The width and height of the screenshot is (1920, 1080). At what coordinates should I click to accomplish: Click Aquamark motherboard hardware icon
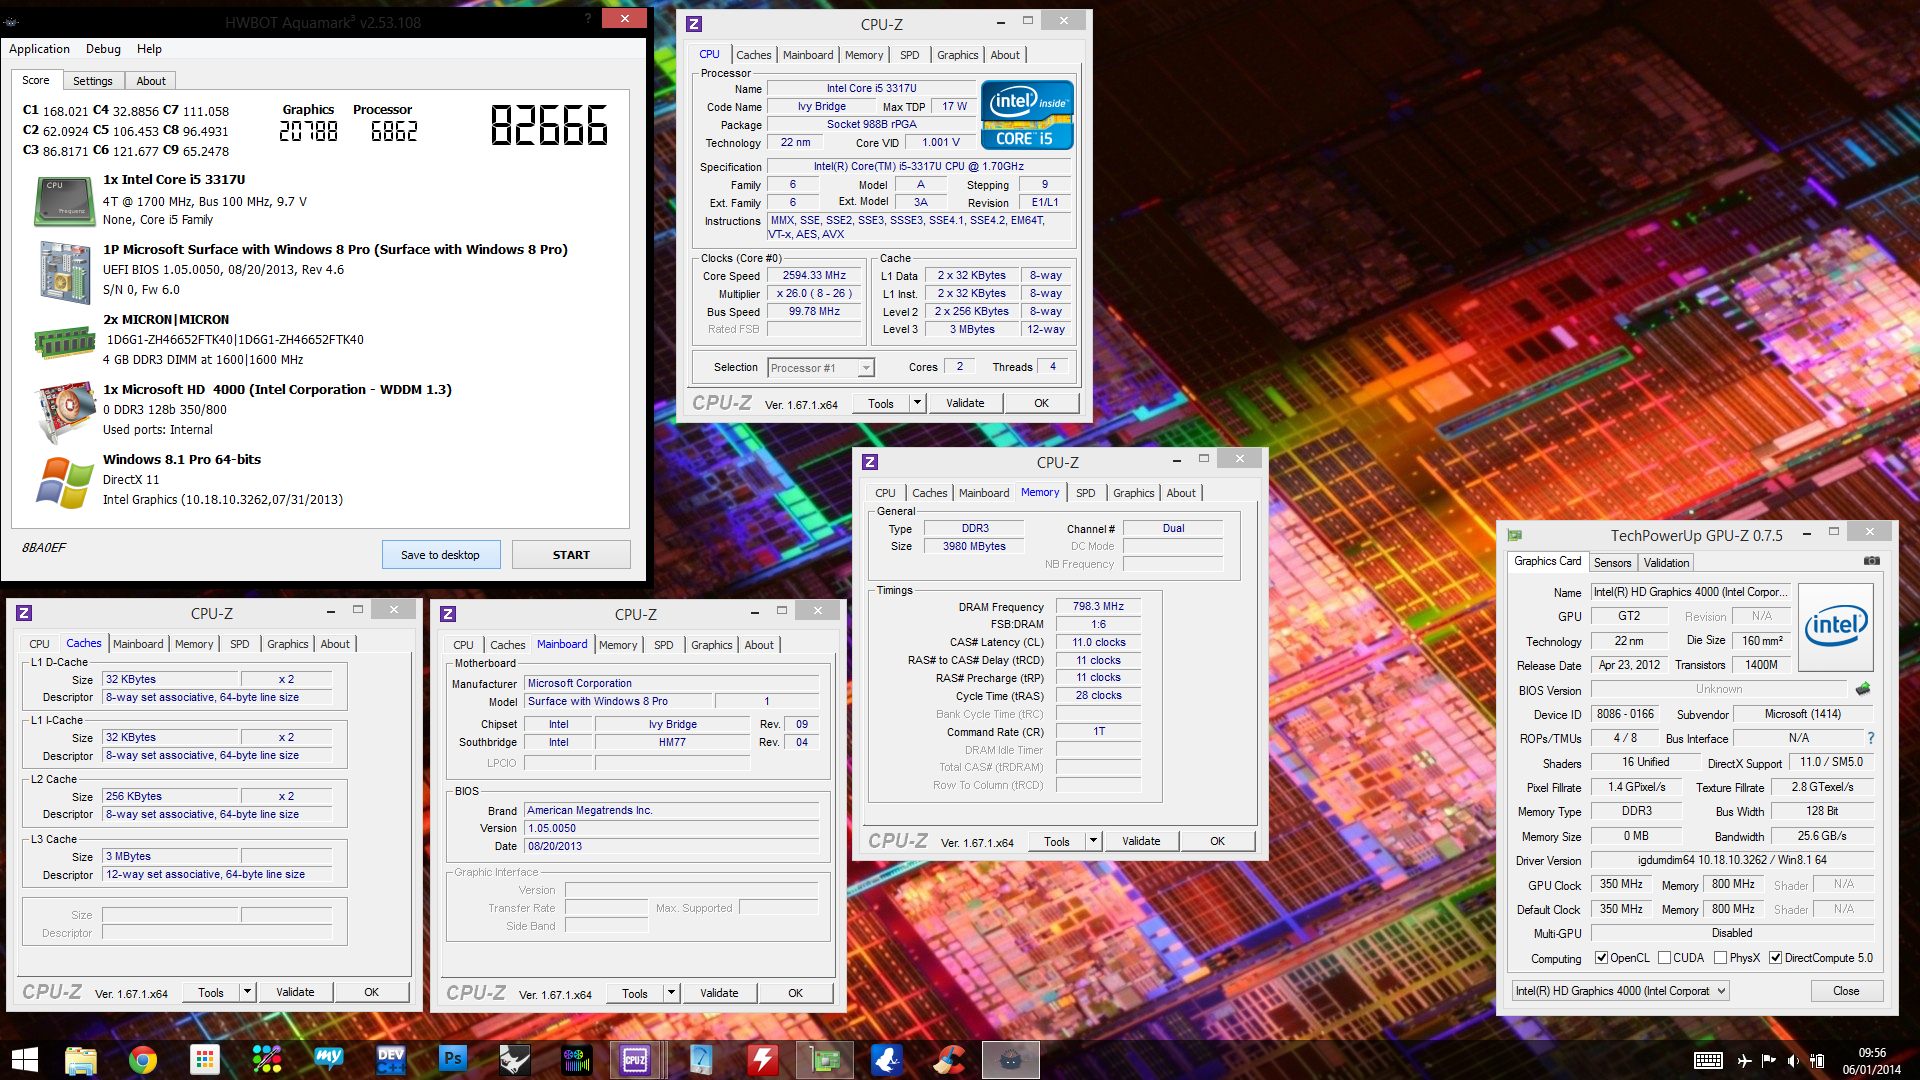pos(65,271)
